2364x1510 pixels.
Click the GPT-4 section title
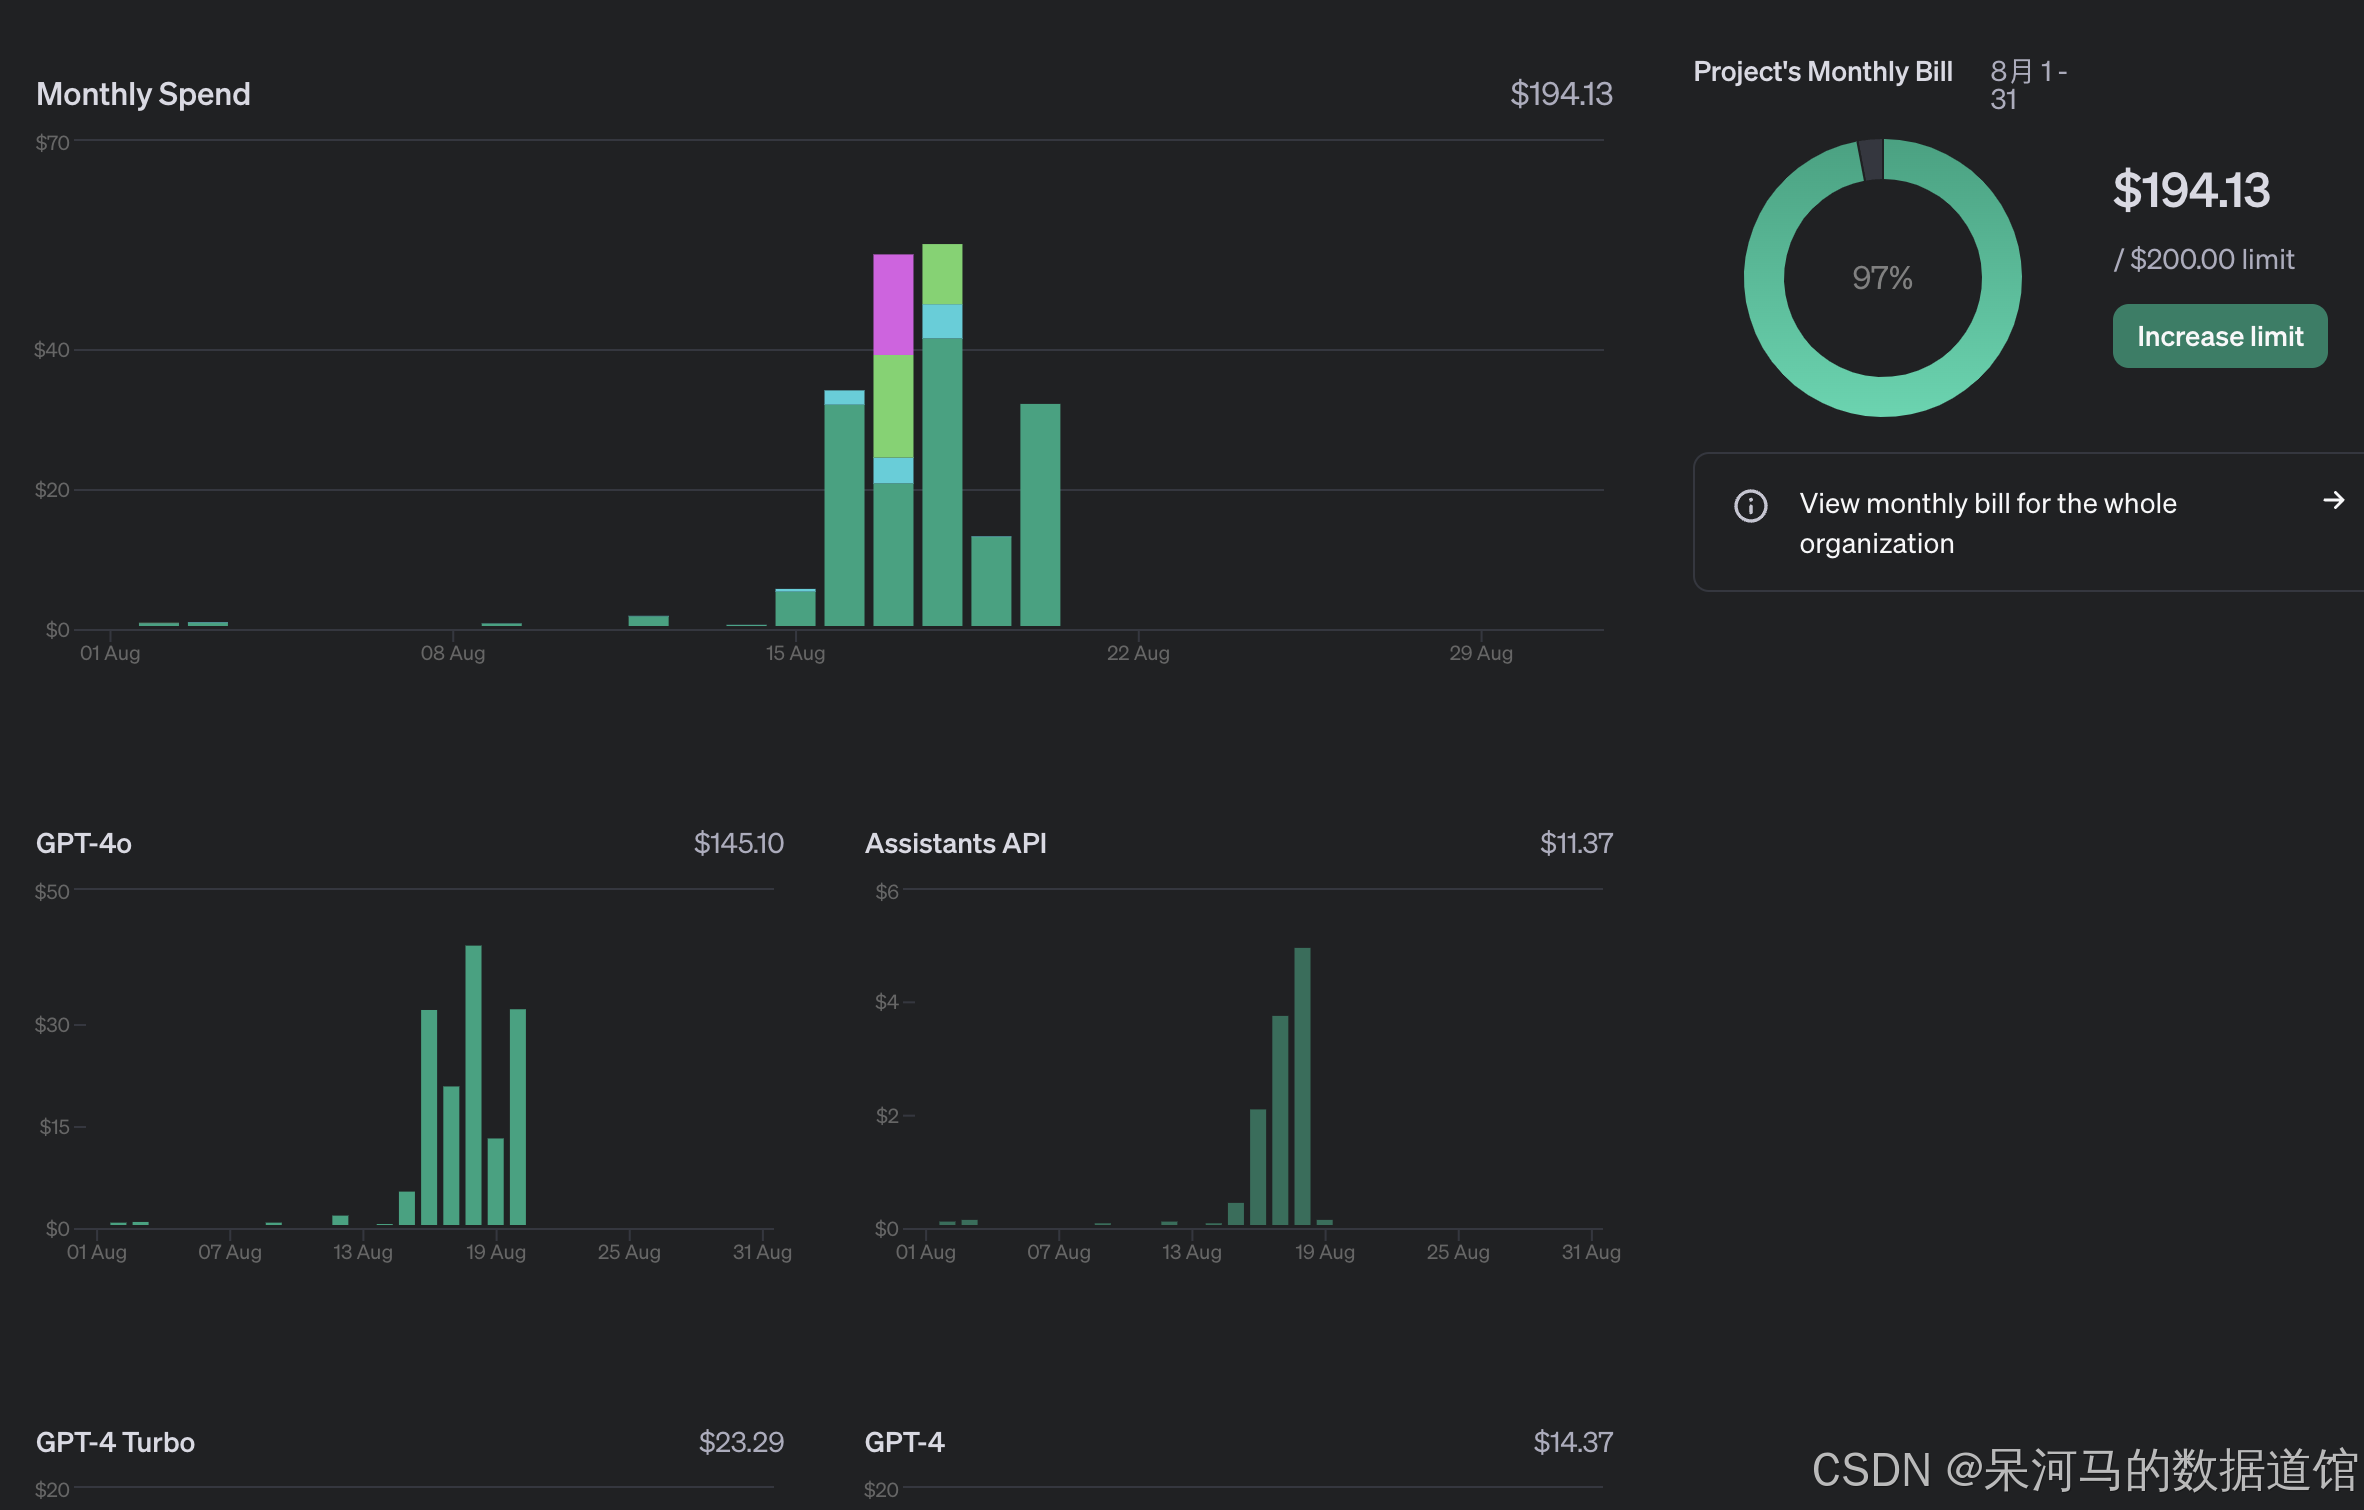pos(904,1442)
